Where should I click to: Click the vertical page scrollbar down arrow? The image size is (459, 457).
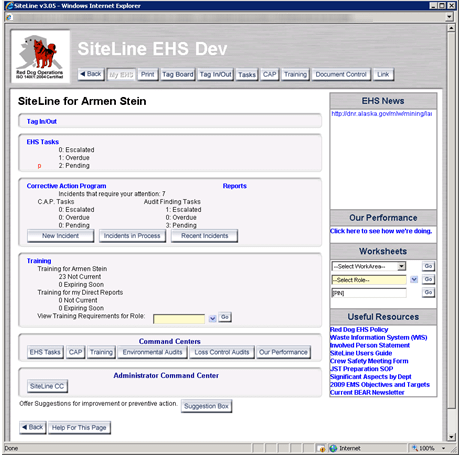click(x=451, y=437)
